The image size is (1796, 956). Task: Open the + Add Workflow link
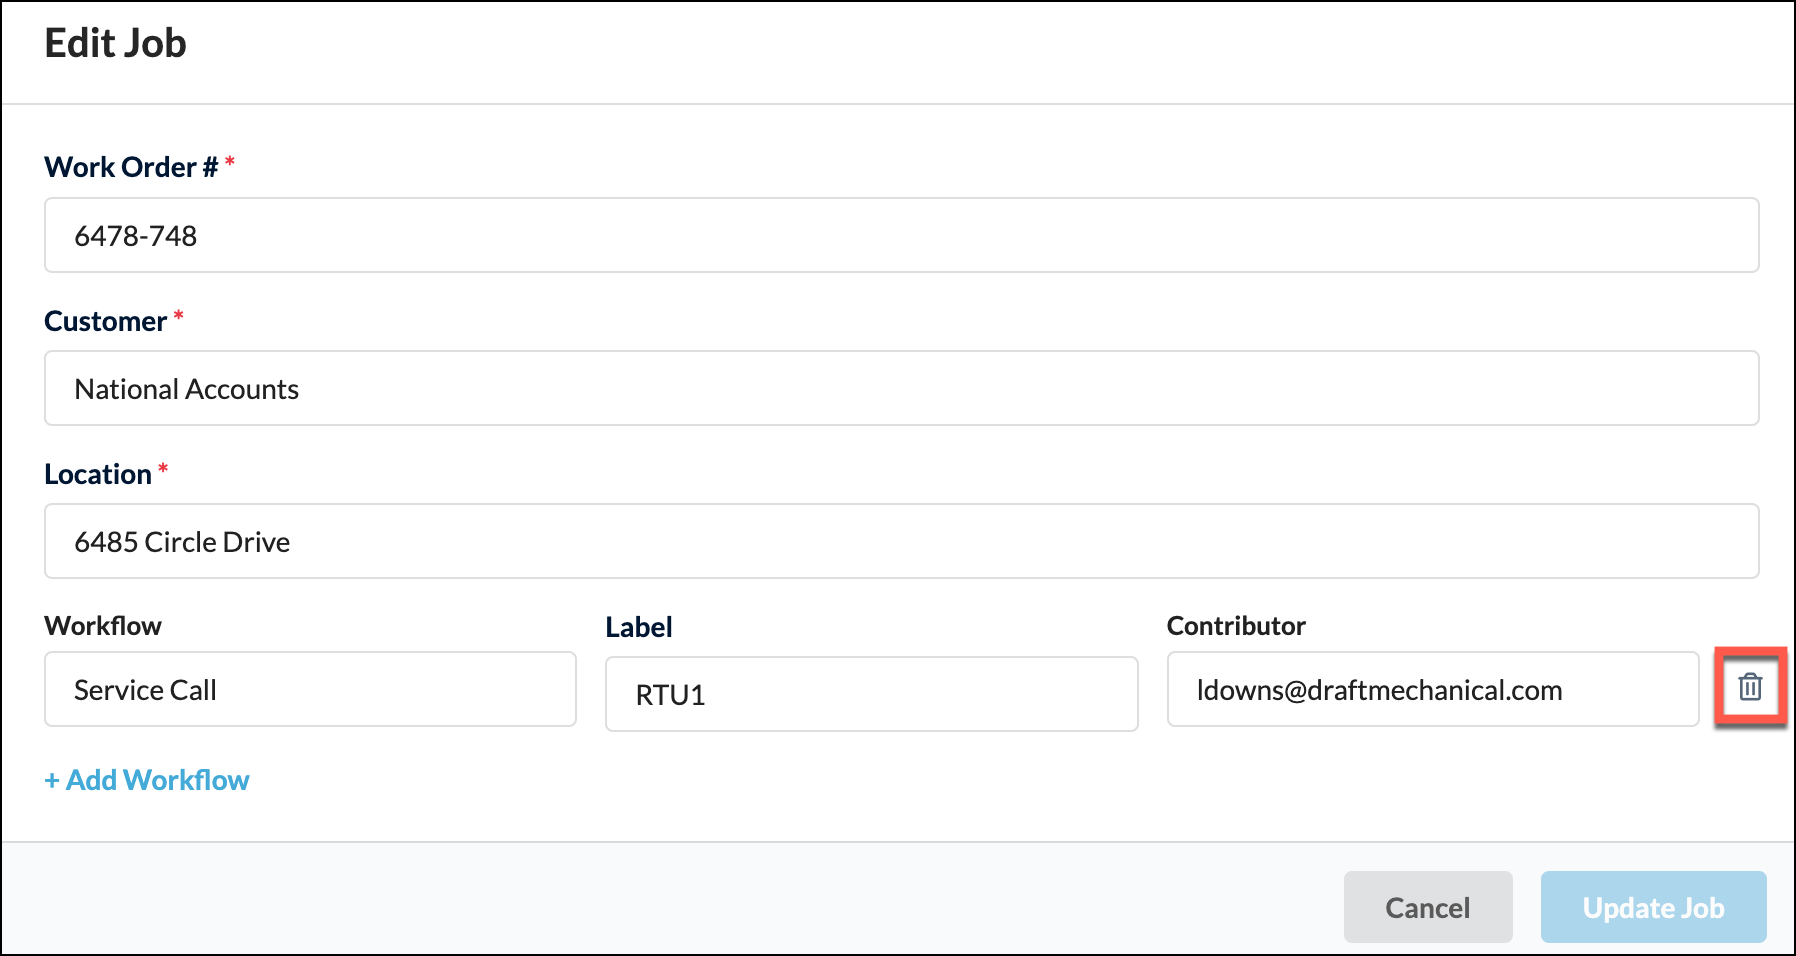(x=146, y=780)
